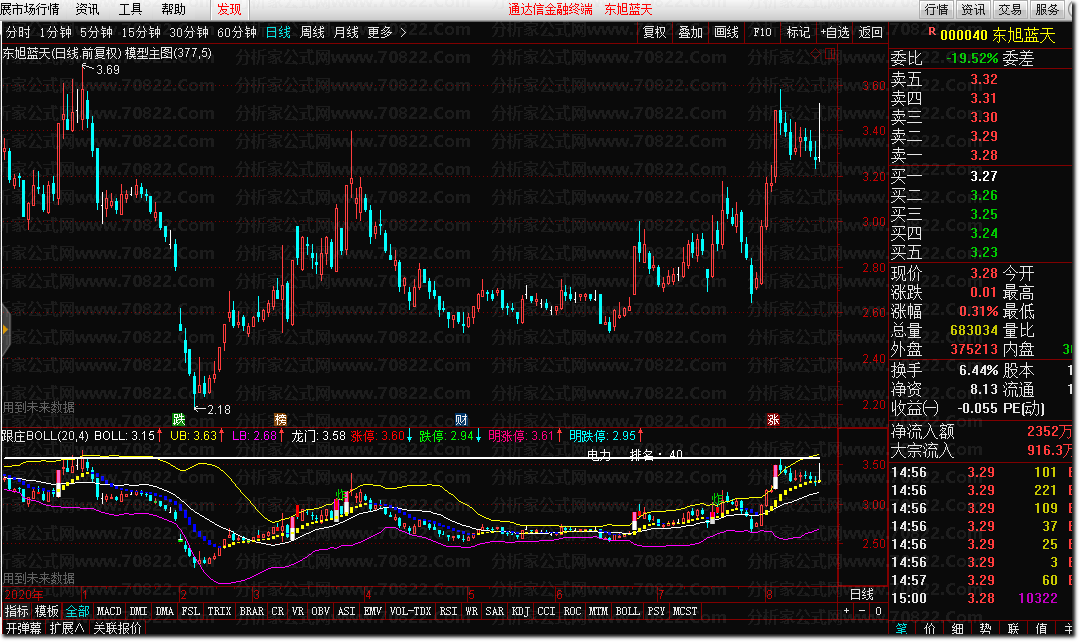1081x642 pixels.
Task: Open the 发现 tab
Action: pos(230,9)
